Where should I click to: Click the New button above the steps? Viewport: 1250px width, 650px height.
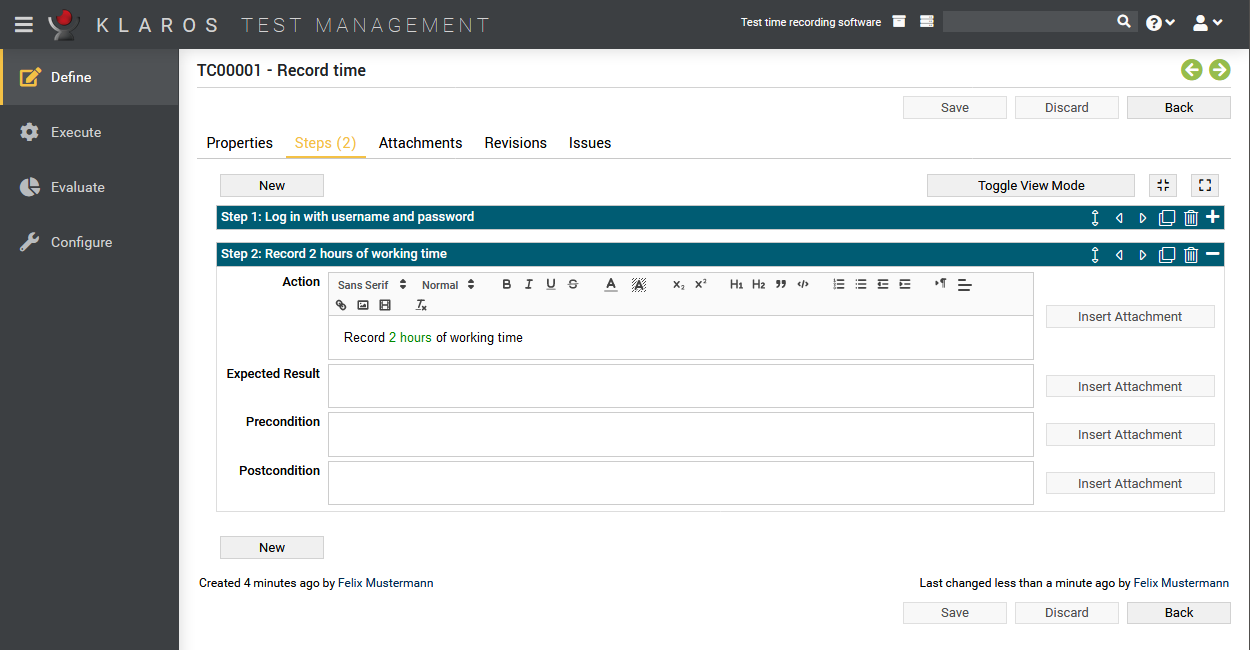pos(272,185)
